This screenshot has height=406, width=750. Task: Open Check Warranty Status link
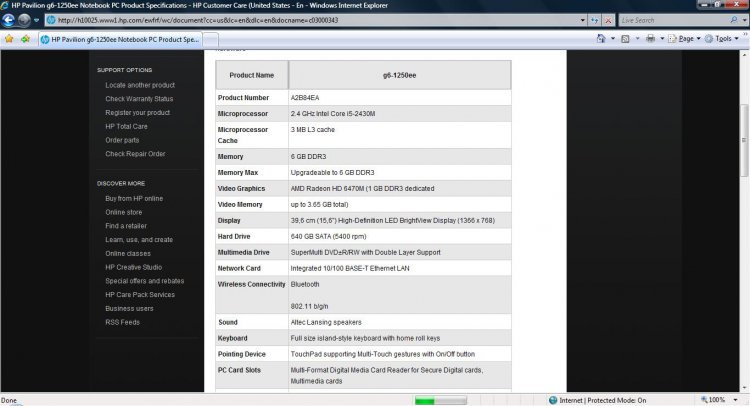click(139, 99)
